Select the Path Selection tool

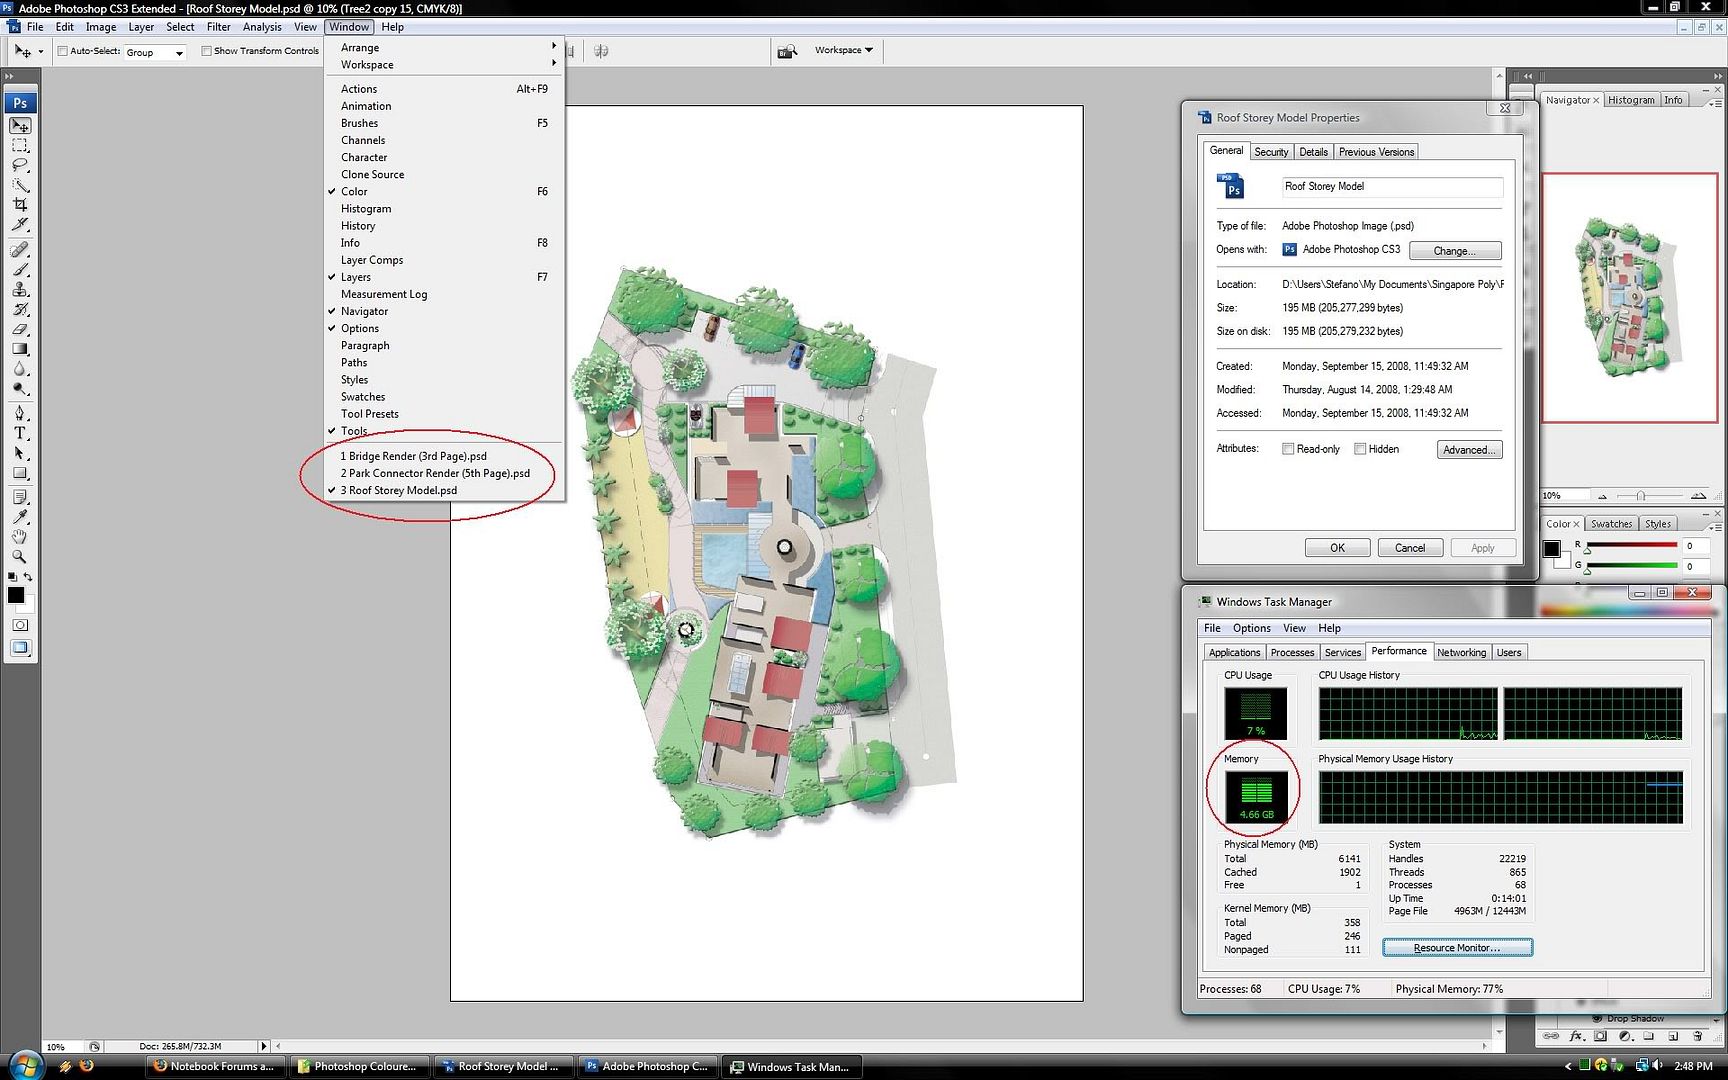pyautogui.click(x=20, y=453)
